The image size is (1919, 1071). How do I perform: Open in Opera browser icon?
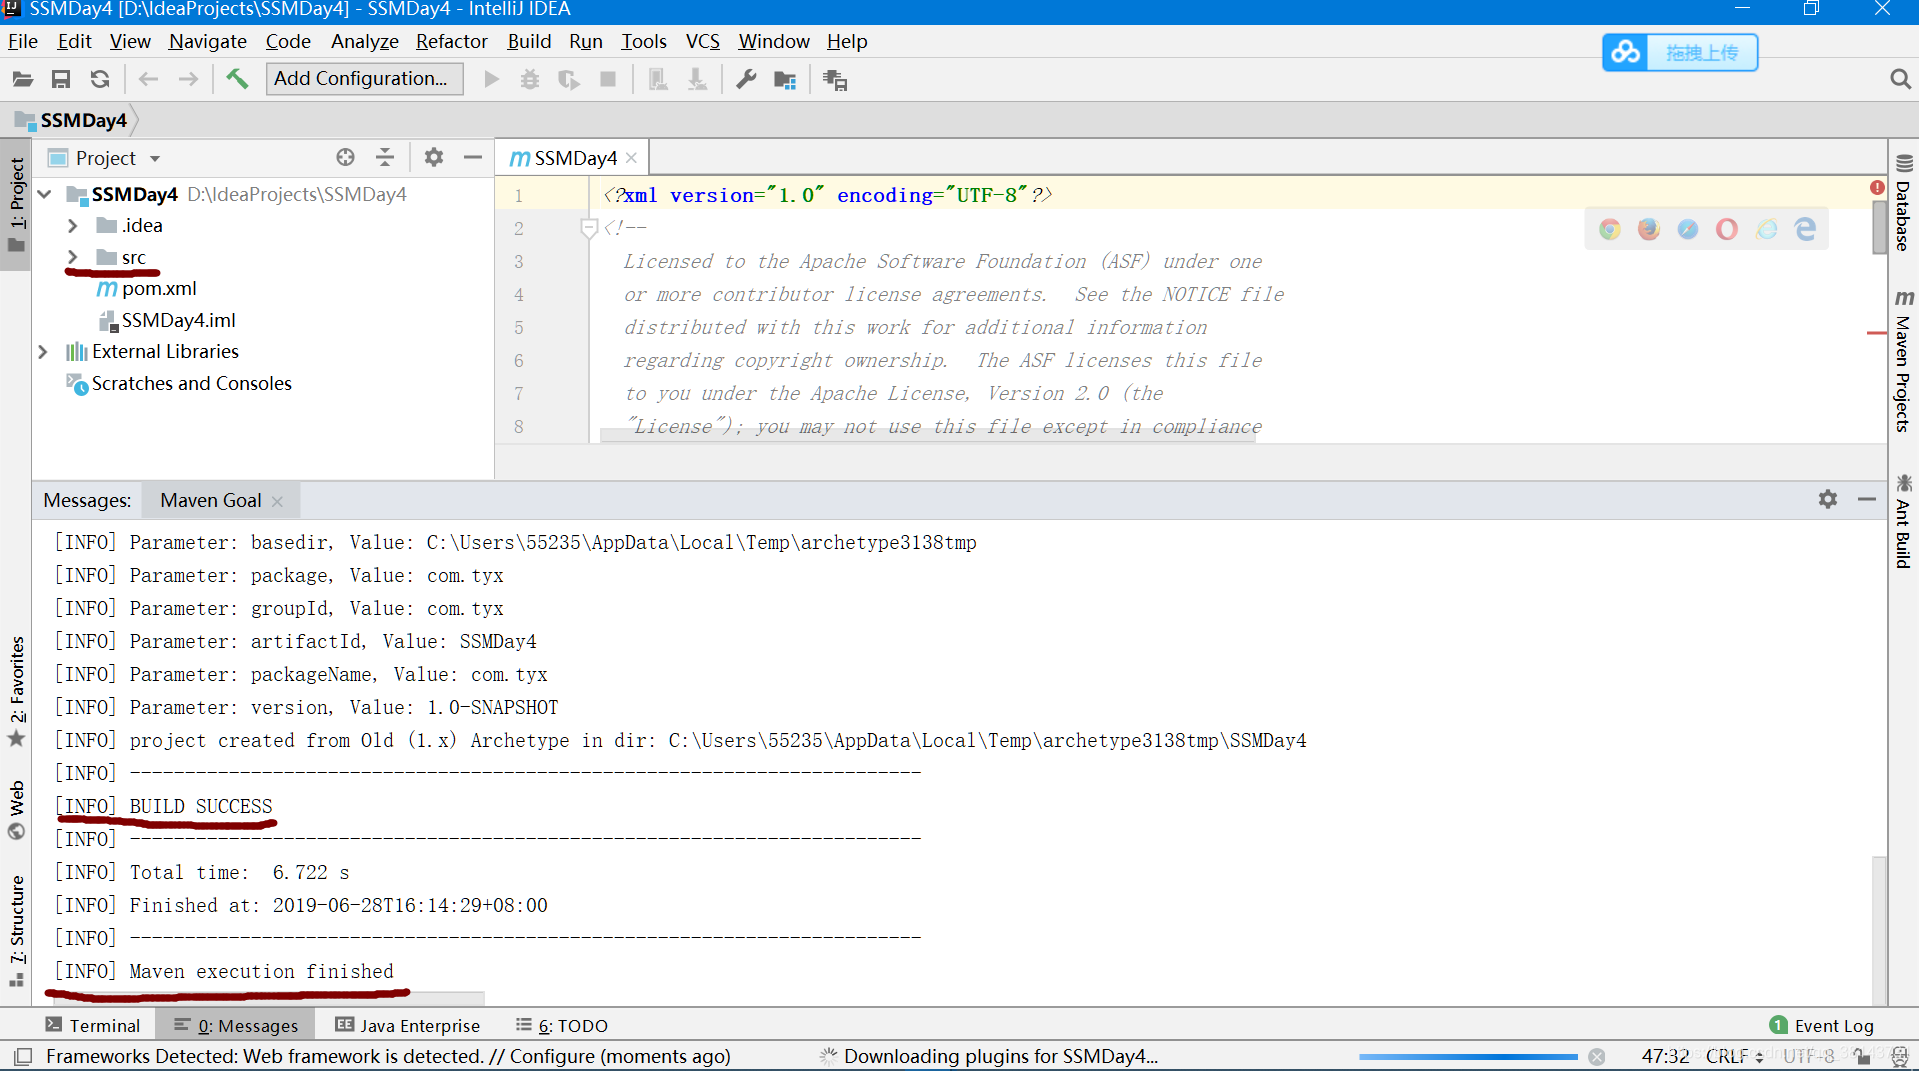pos(1727,229)
